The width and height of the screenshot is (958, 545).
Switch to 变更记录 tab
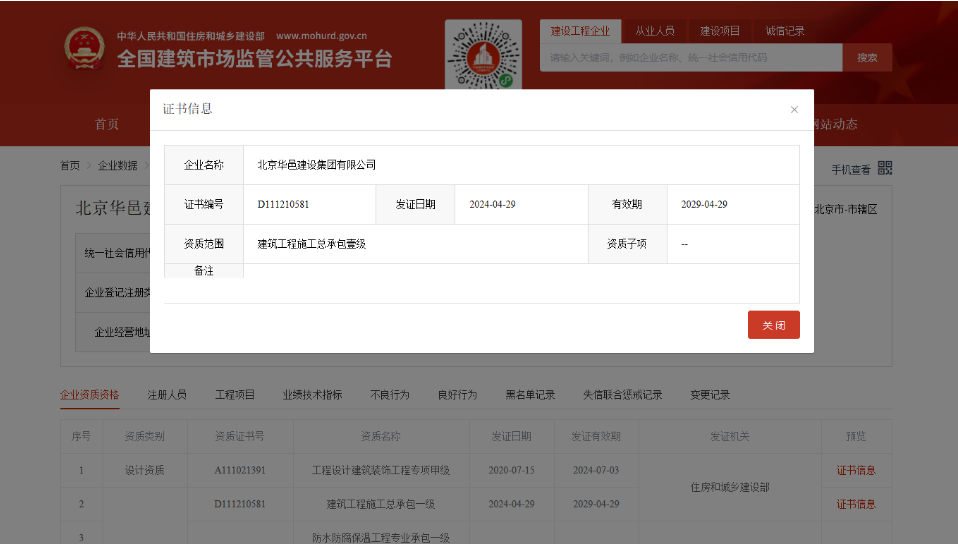coord(710,395)
